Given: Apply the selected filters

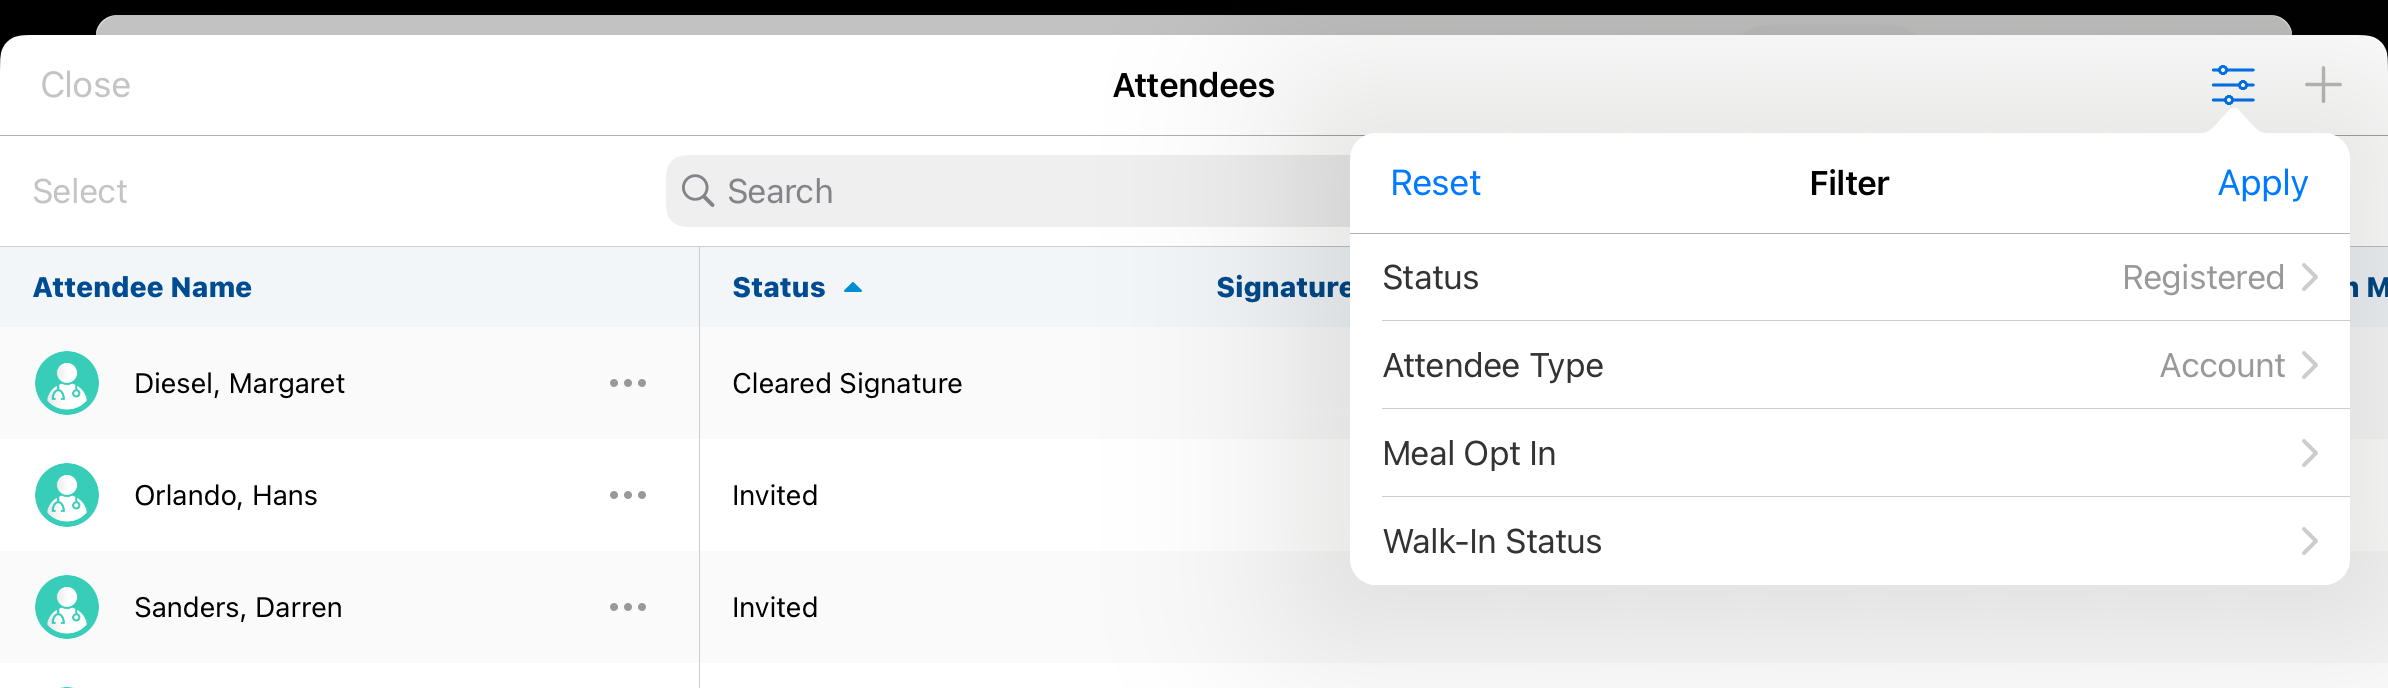Looking at the screenshot, I should tap(2262, 183).
